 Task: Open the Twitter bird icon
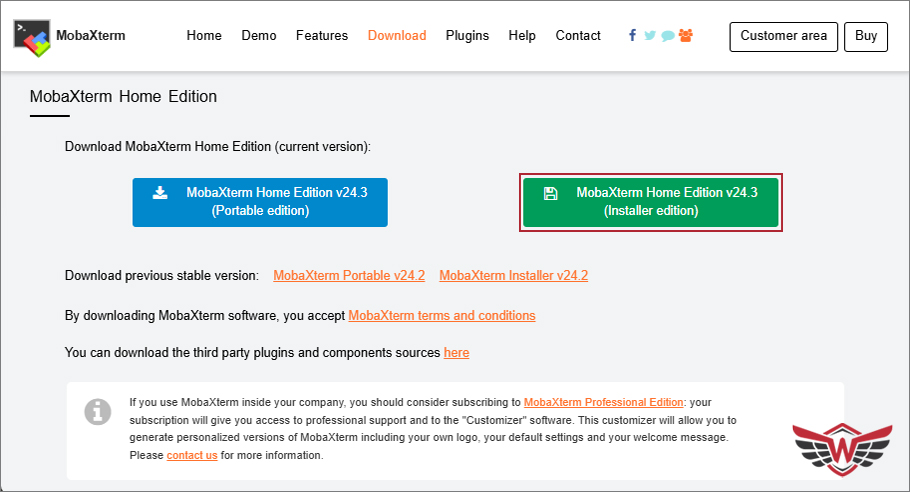pyautogui.click(x=649, y=36)
